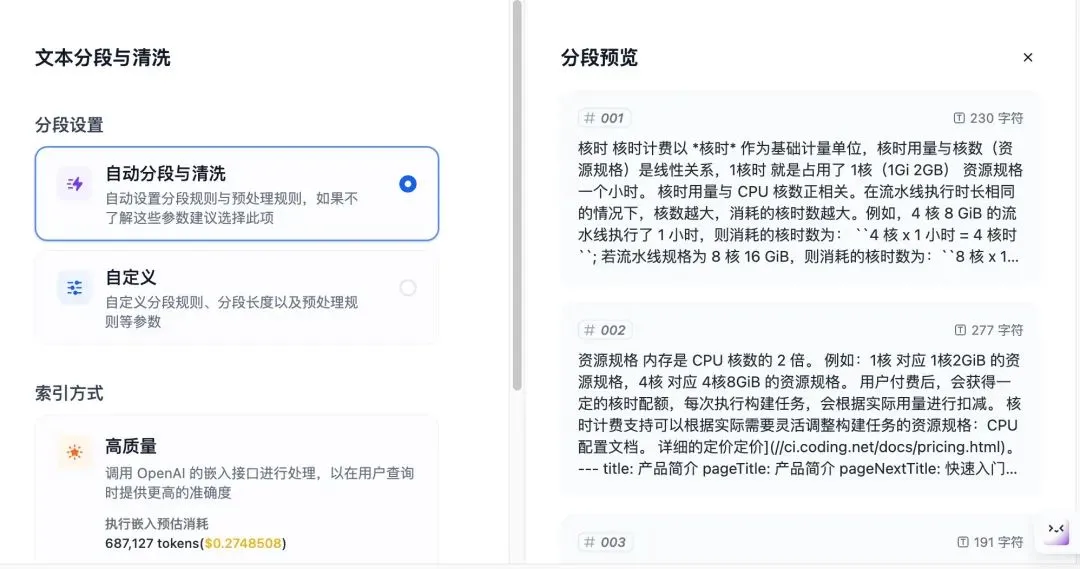Click the left panel vertical scrollbar

[x=517, y=195]
